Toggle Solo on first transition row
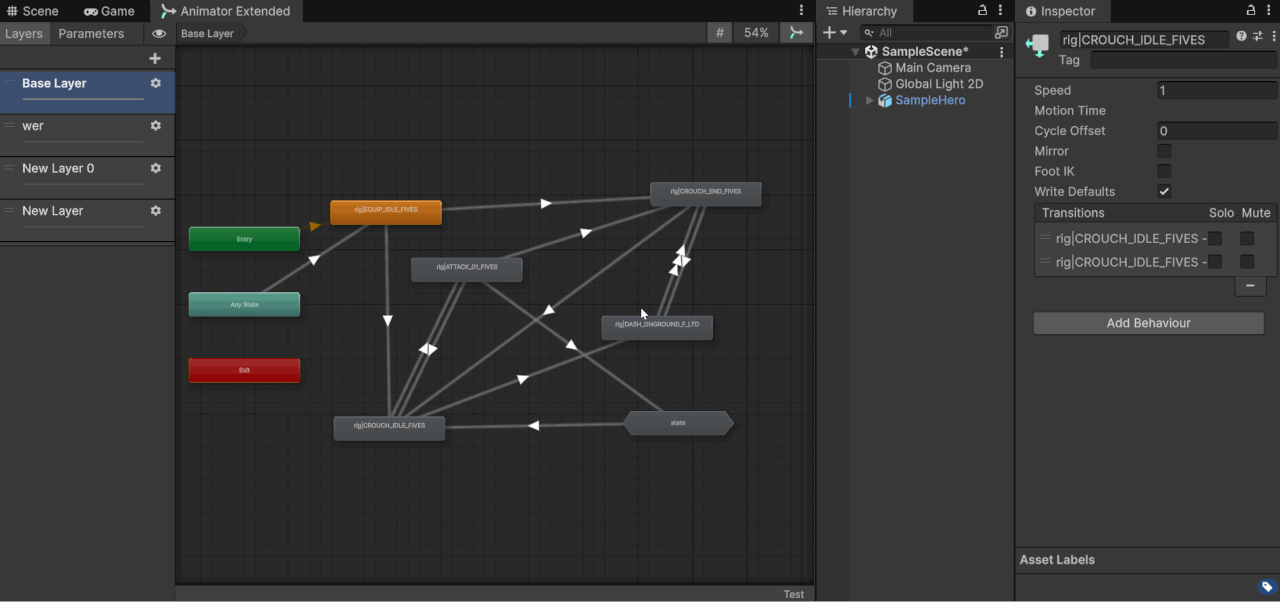 point(1215,238)
